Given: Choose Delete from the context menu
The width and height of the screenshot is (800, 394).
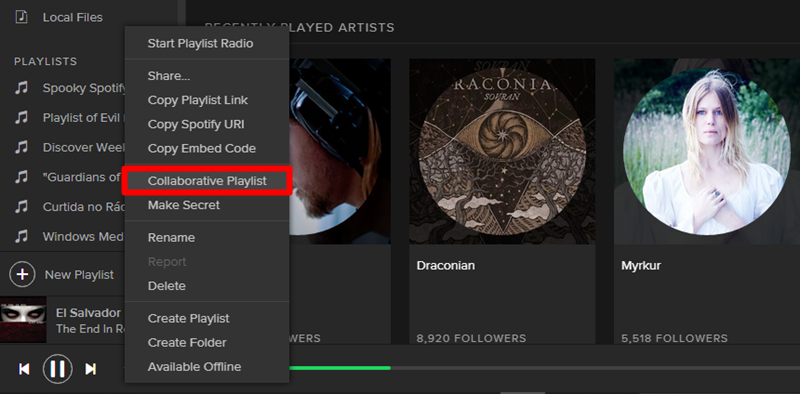Looking at the screenshot, I should (x=166, y=286).
